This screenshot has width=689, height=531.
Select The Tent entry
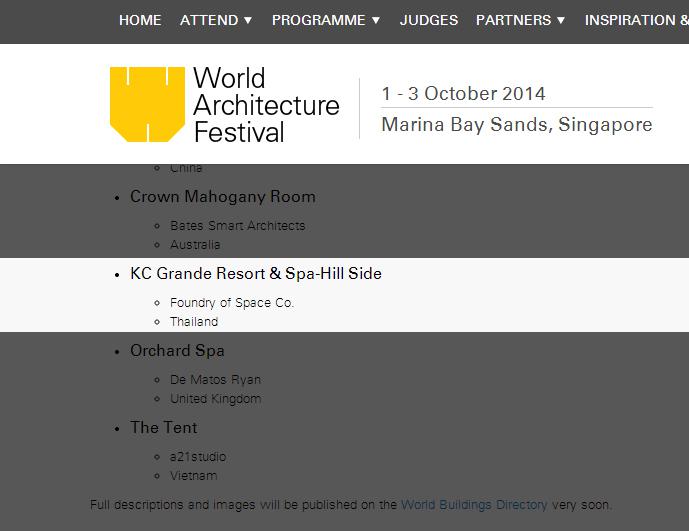(x=163, y=427)
